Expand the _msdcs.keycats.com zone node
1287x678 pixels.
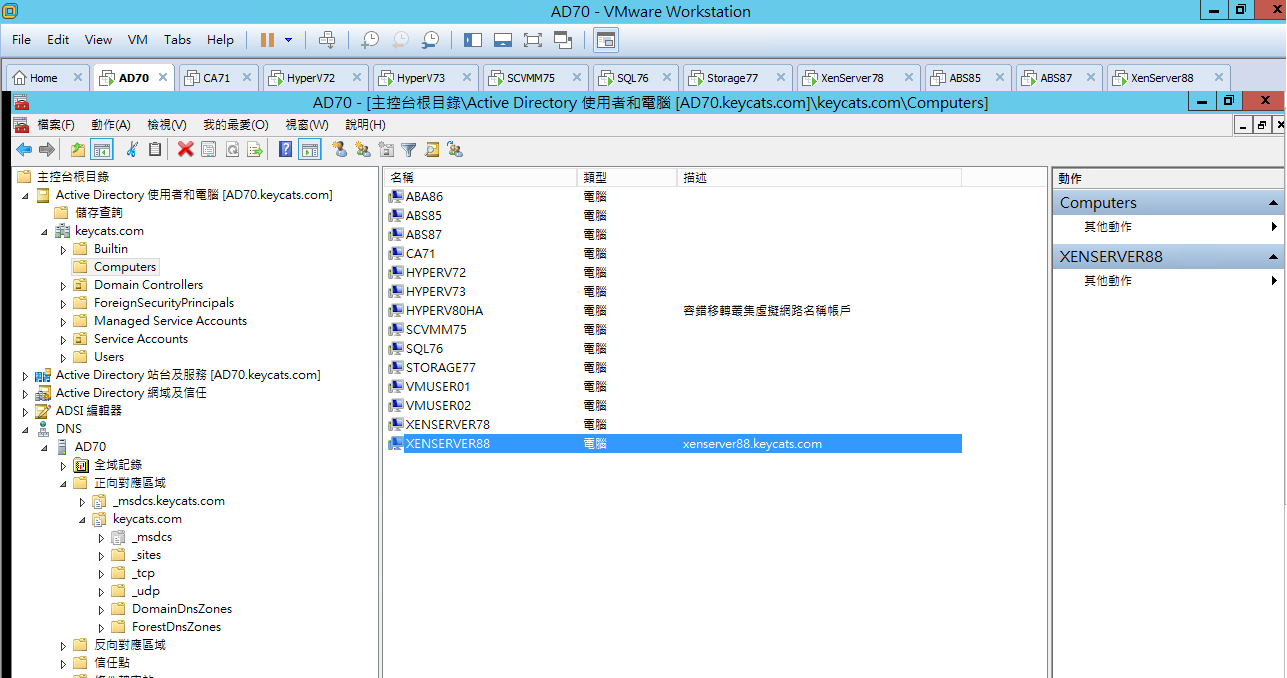coord(82,501)
